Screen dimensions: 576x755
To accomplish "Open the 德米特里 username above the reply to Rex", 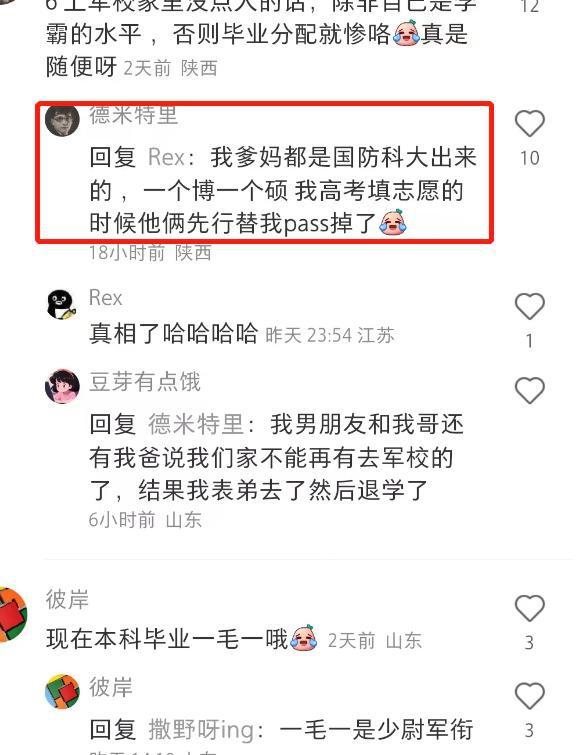I will pyautogui.click(x=133, y=115).
